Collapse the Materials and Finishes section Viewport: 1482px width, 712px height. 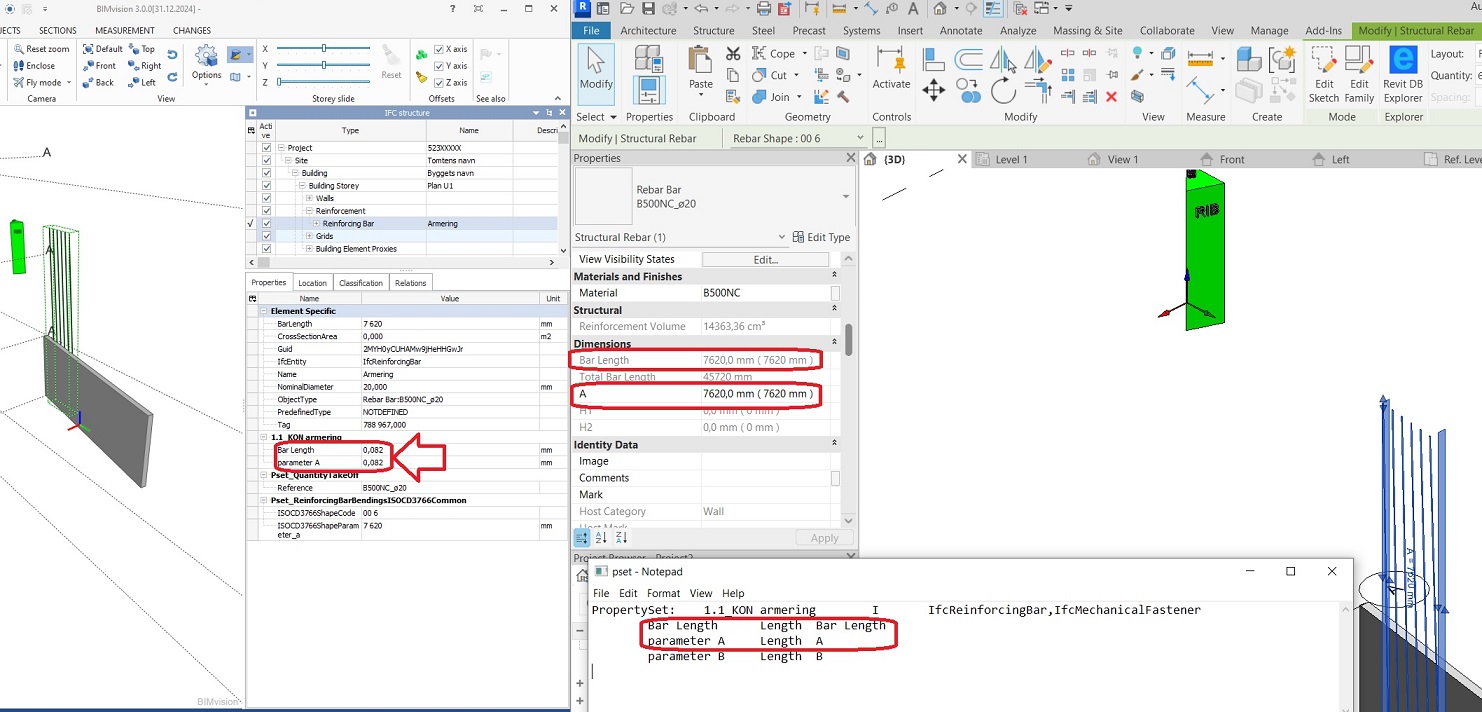click(x=835, y=276)
